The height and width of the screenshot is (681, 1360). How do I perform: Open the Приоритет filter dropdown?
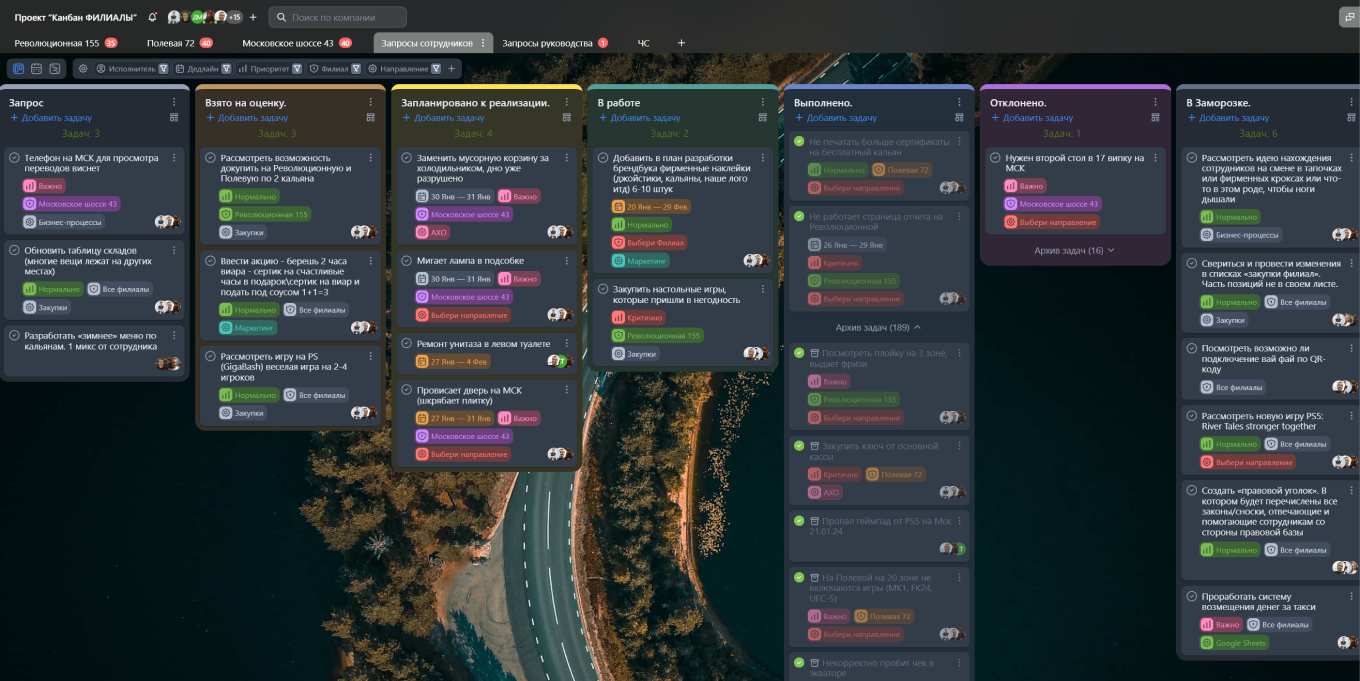coord(270,69)
